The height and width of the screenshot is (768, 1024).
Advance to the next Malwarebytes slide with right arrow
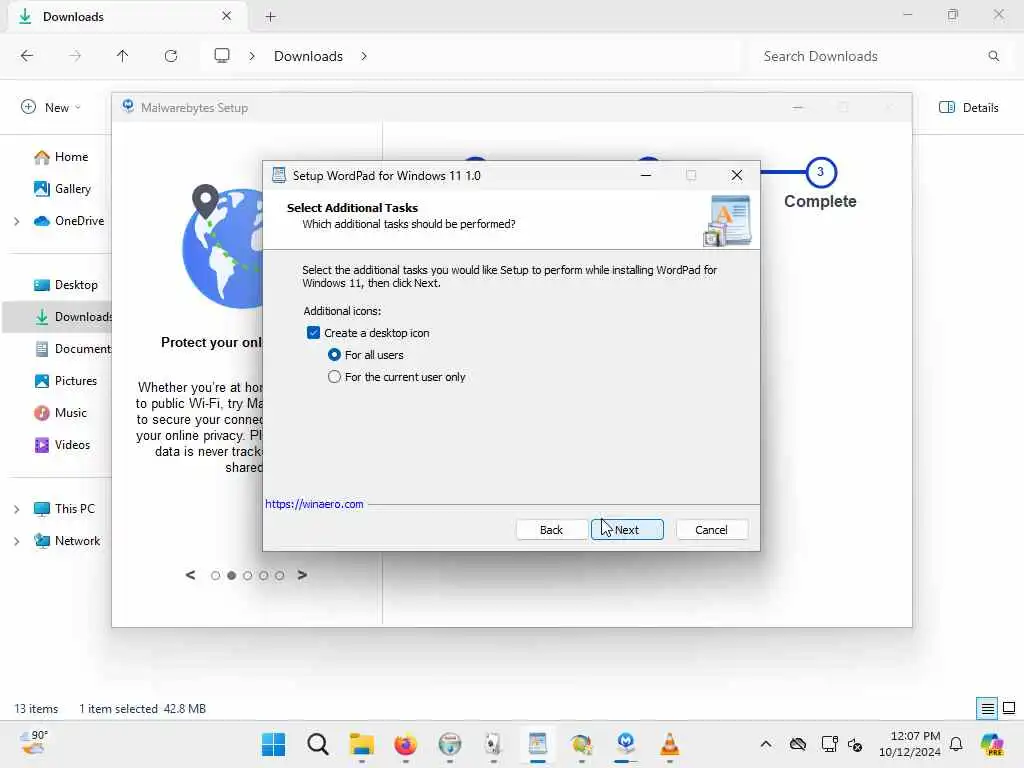(302, 575)
